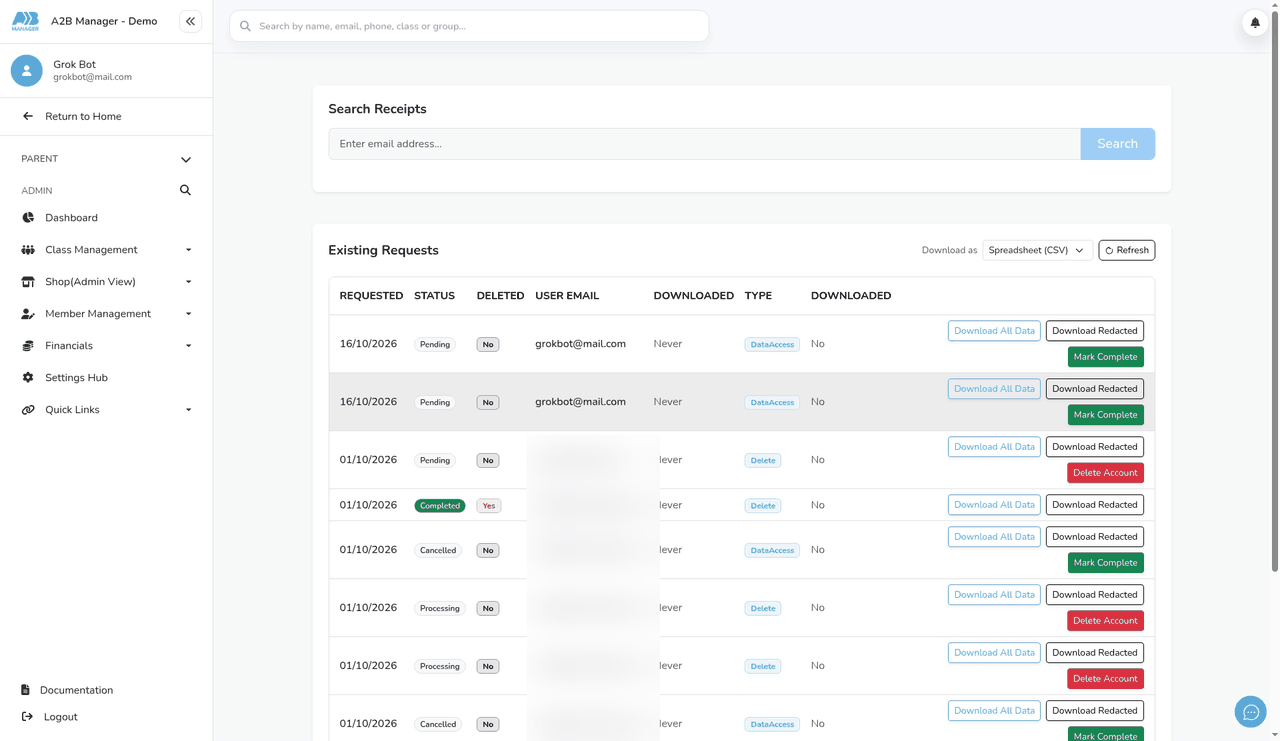Click the admin search magnifier icon
This screenshot has height=741, width=1280.
click(185, 190)
